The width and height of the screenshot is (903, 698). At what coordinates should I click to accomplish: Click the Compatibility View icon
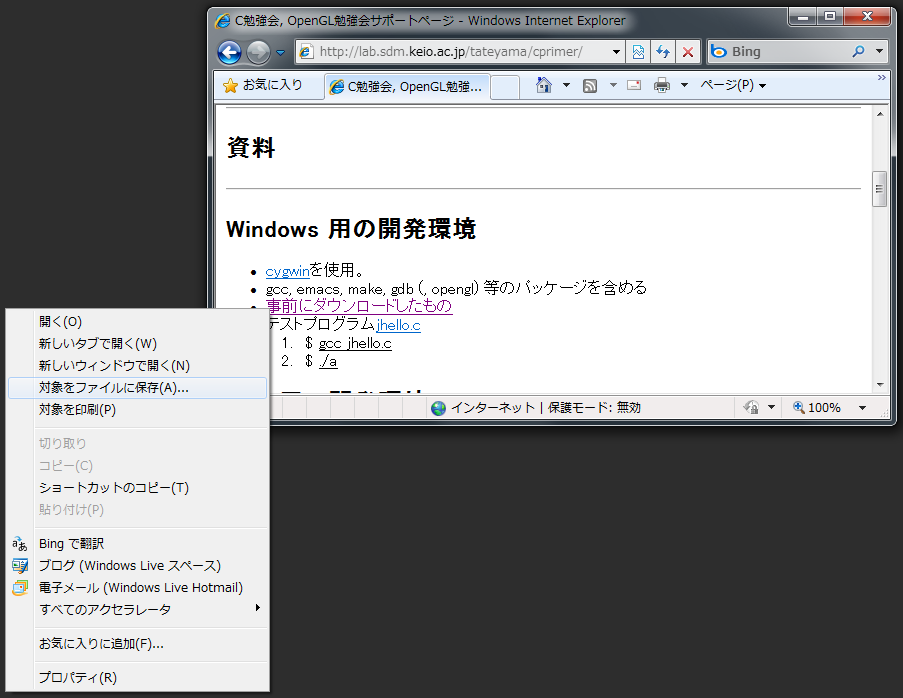point(638,52)
